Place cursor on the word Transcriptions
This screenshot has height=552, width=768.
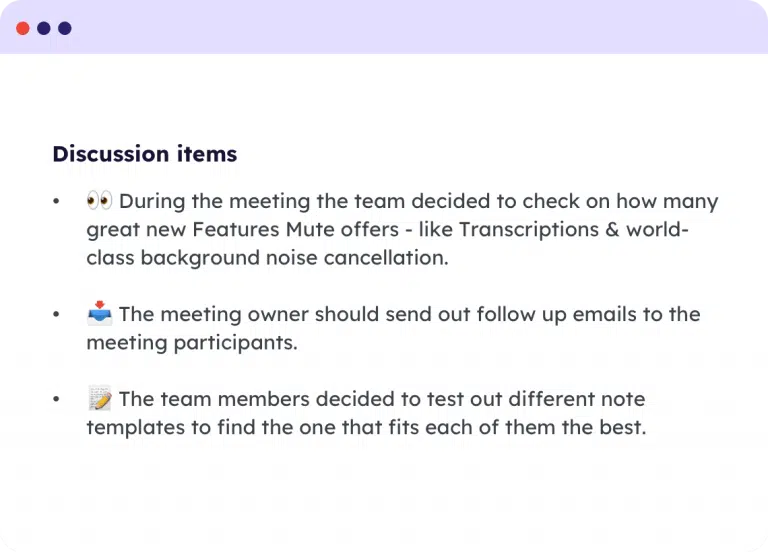[x=529, y=230]
